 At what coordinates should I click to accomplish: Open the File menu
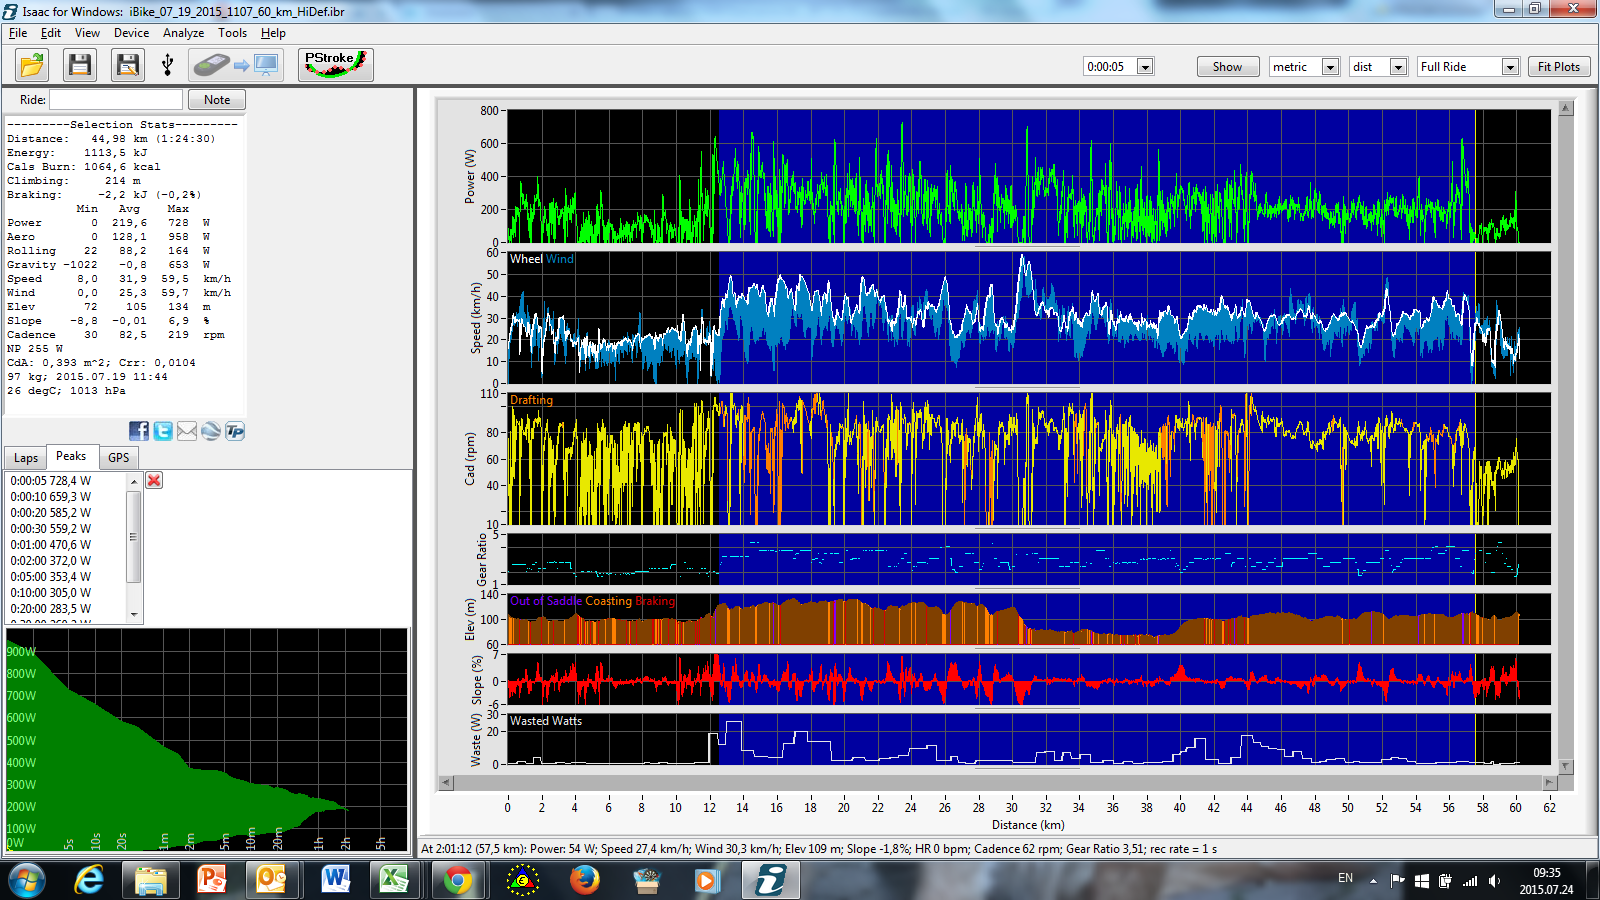(18, 33)
